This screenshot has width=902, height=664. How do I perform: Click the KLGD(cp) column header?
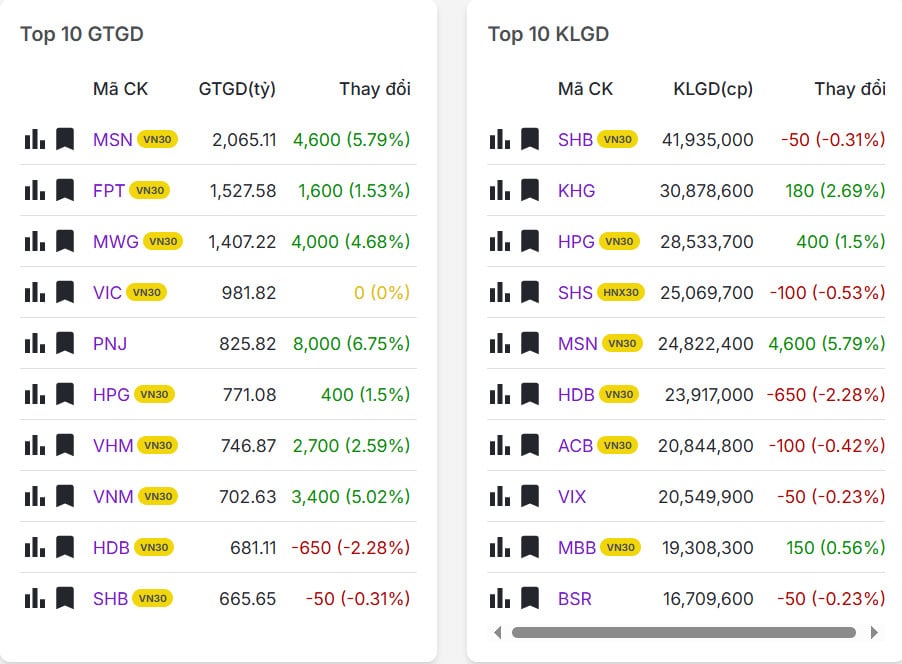[x=713, y=89]
